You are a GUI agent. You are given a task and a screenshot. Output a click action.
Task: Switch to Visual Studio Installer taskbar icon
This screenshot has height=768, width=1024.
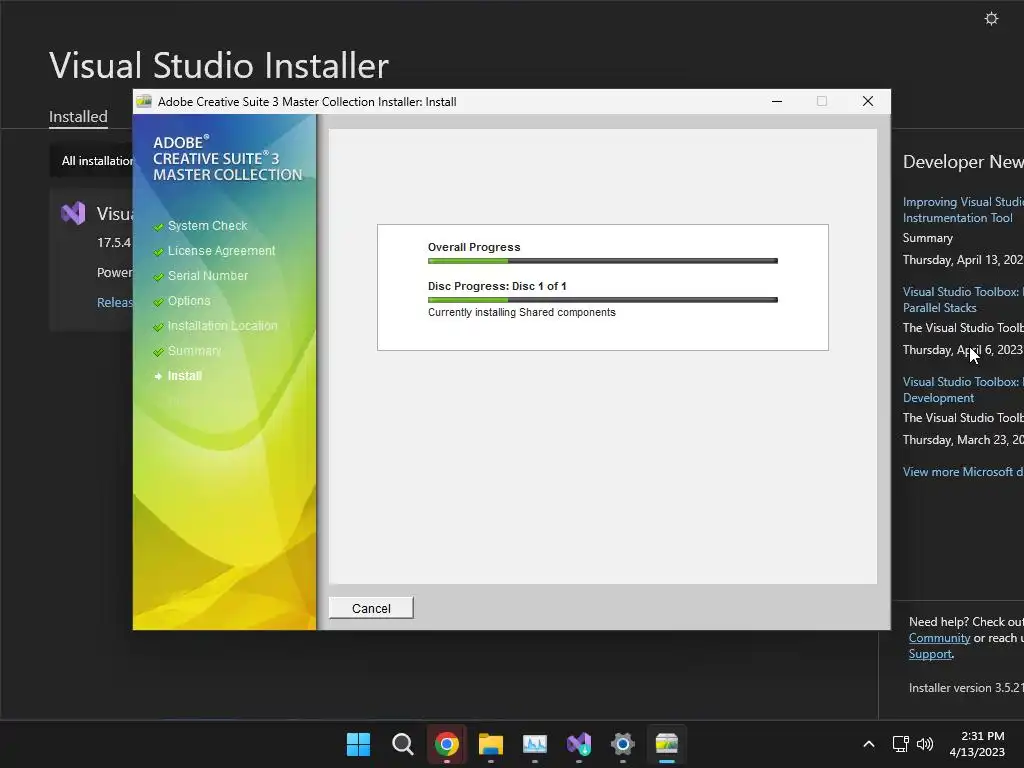tap(579, 744)
